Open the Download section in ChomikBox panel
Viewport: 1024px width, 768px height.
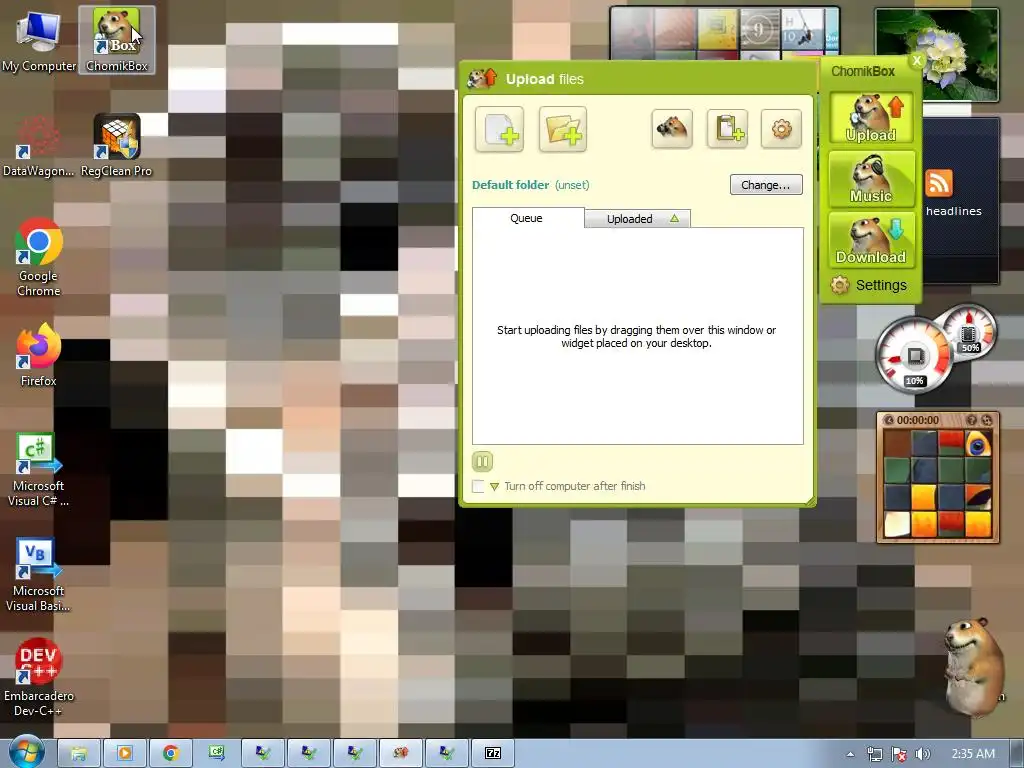pos(871,240)
